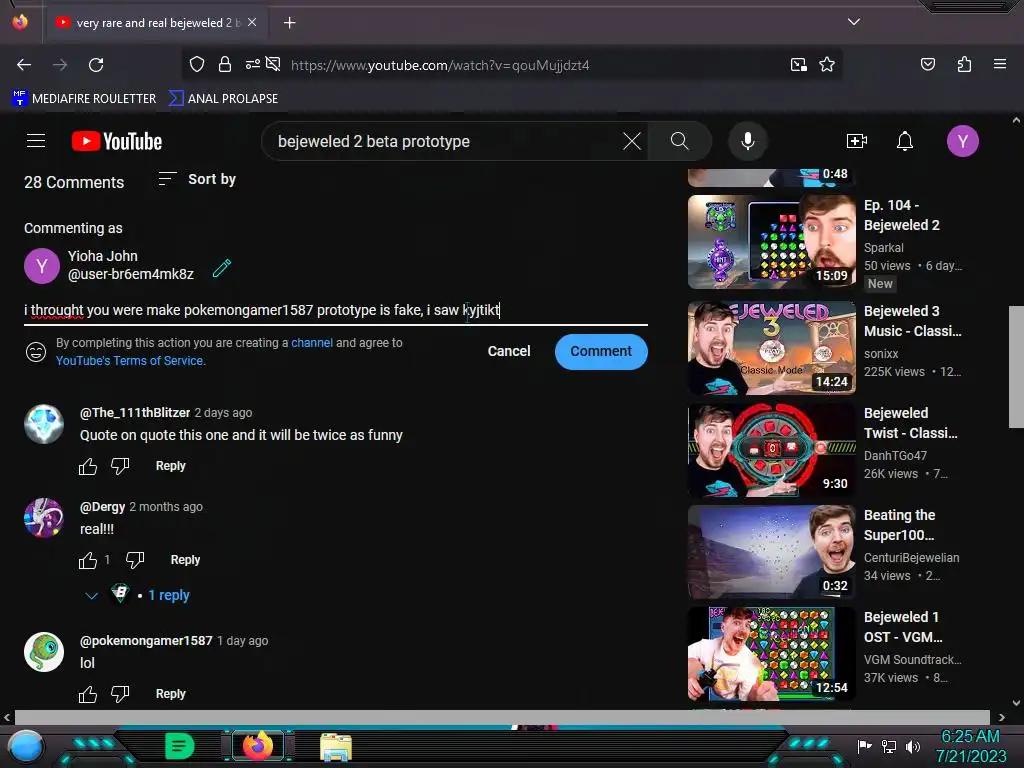Viewport: 1024px width, 768px height.
Task: Click the page vertical scrollbar thumb
Action: click(1016, 366)
